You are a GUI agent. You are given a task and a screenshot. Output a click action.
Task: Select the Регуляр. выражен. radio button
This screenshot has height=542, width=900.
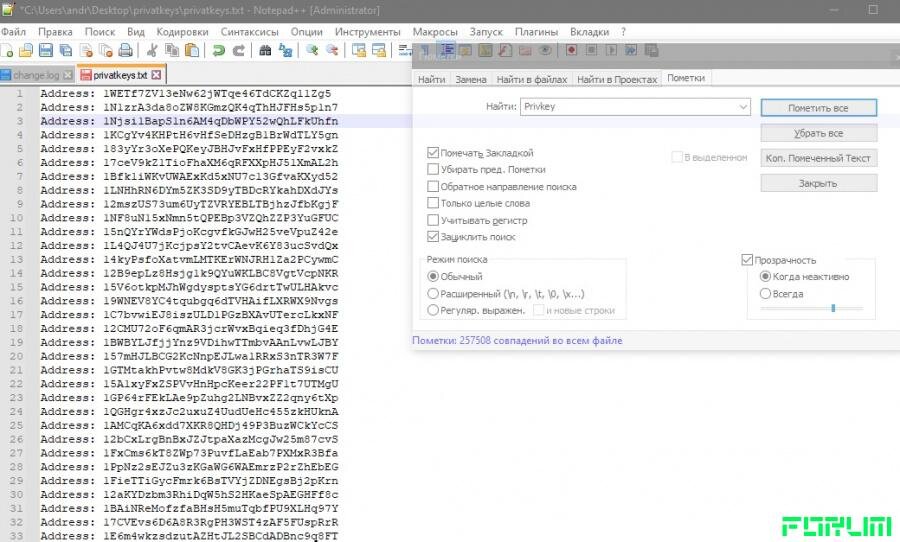(x=433, y=310)
